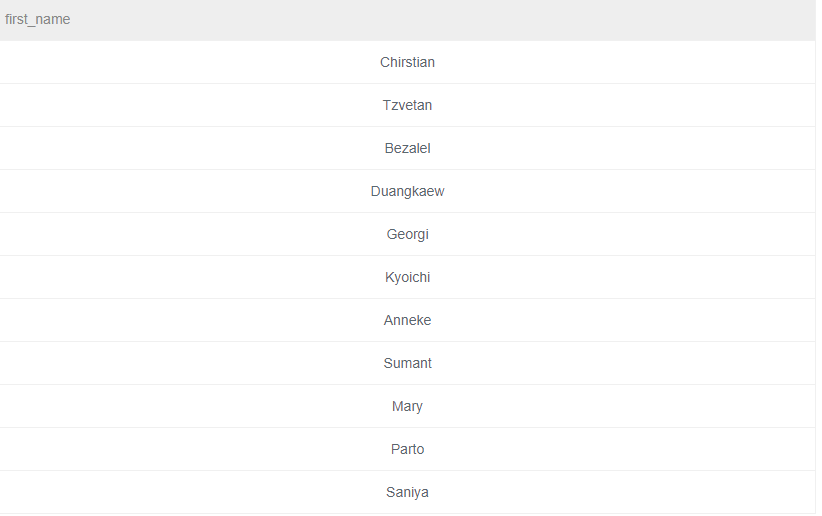
Task: Select the row just above Anneke
Action: [x=407, y=277]
